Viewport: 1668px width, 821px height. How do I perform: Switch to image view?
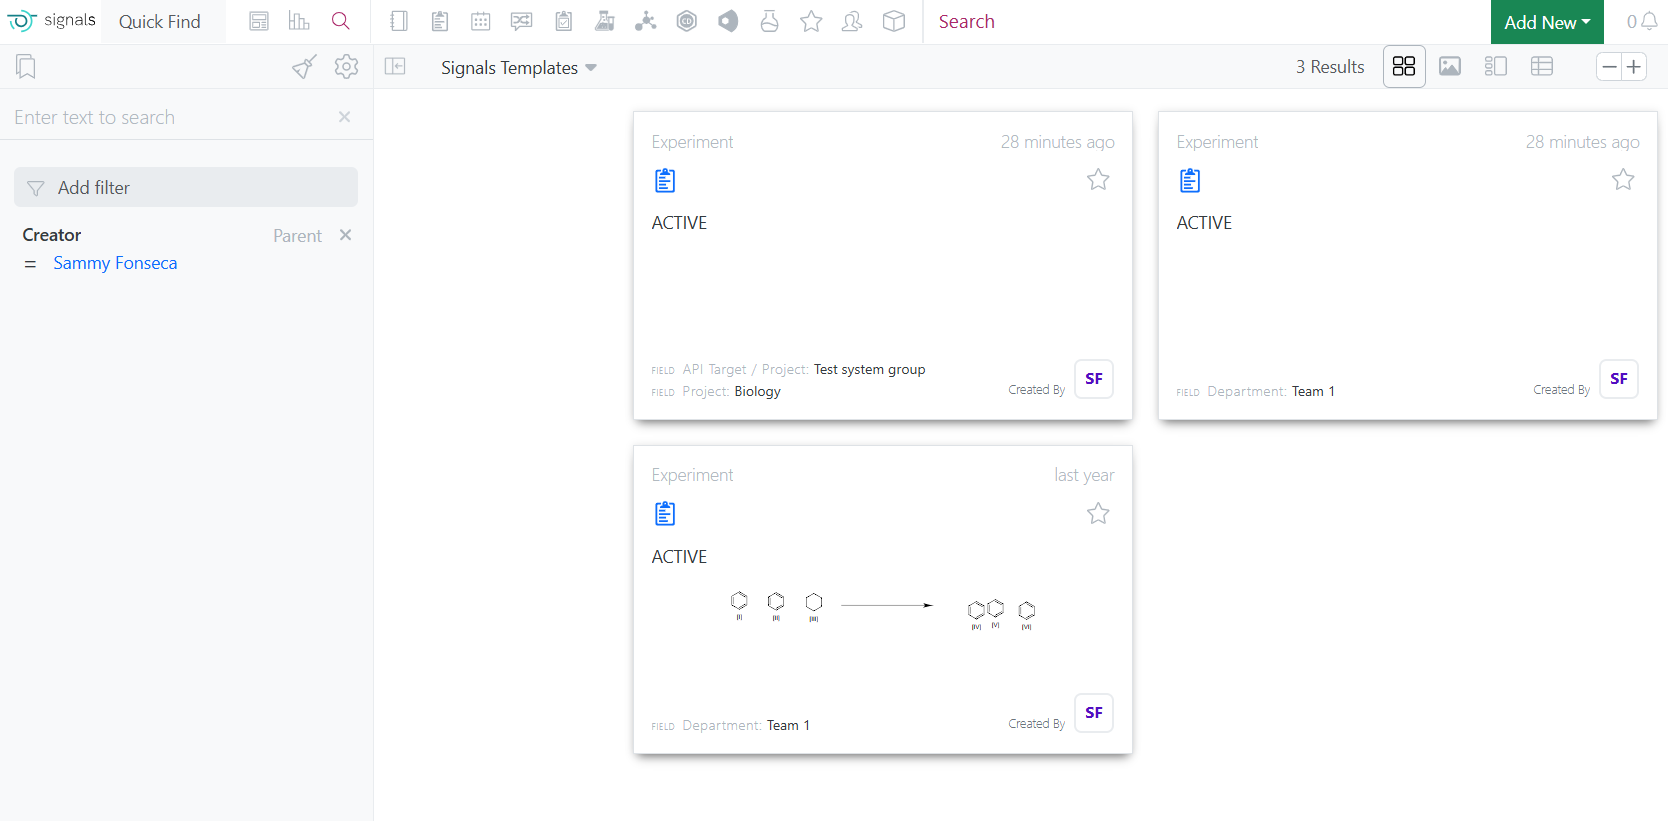pos(1450,66)
